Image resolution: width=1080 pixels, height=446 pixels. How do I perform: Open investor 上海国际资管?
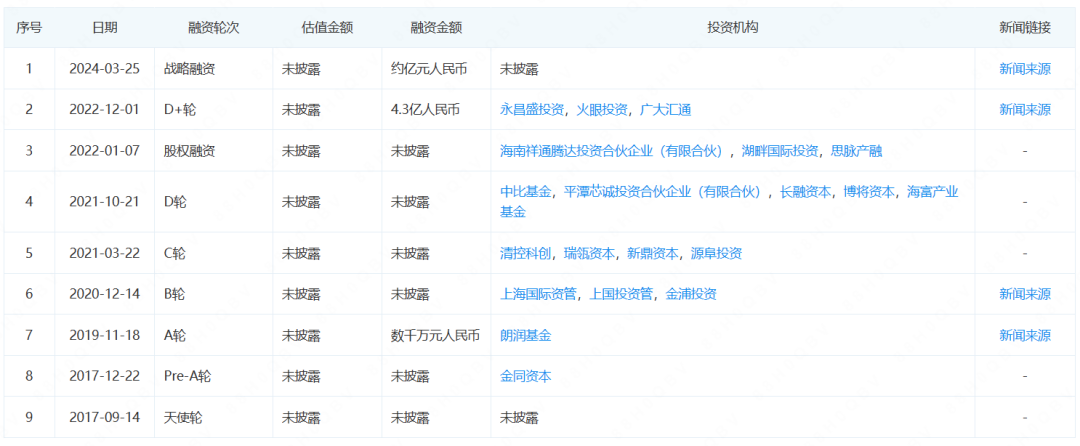(539, 294)
